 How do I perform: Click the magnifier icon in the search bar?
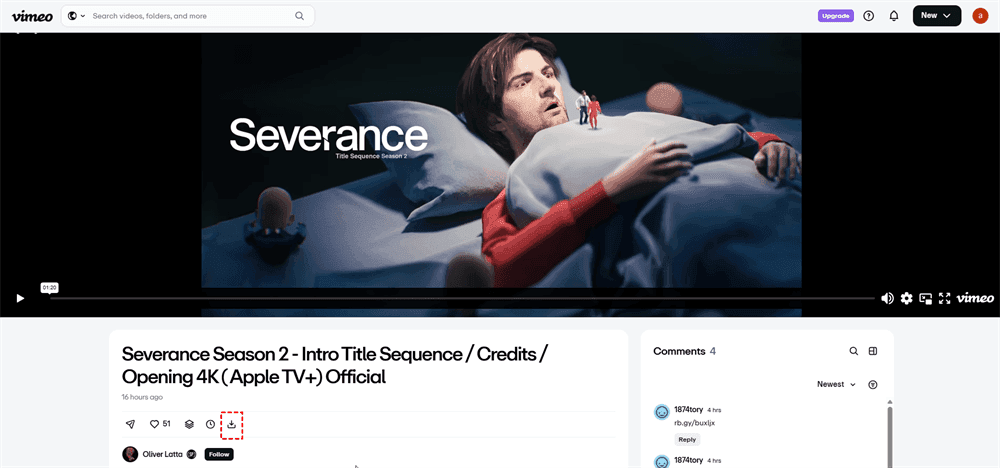tap(299, 16)
